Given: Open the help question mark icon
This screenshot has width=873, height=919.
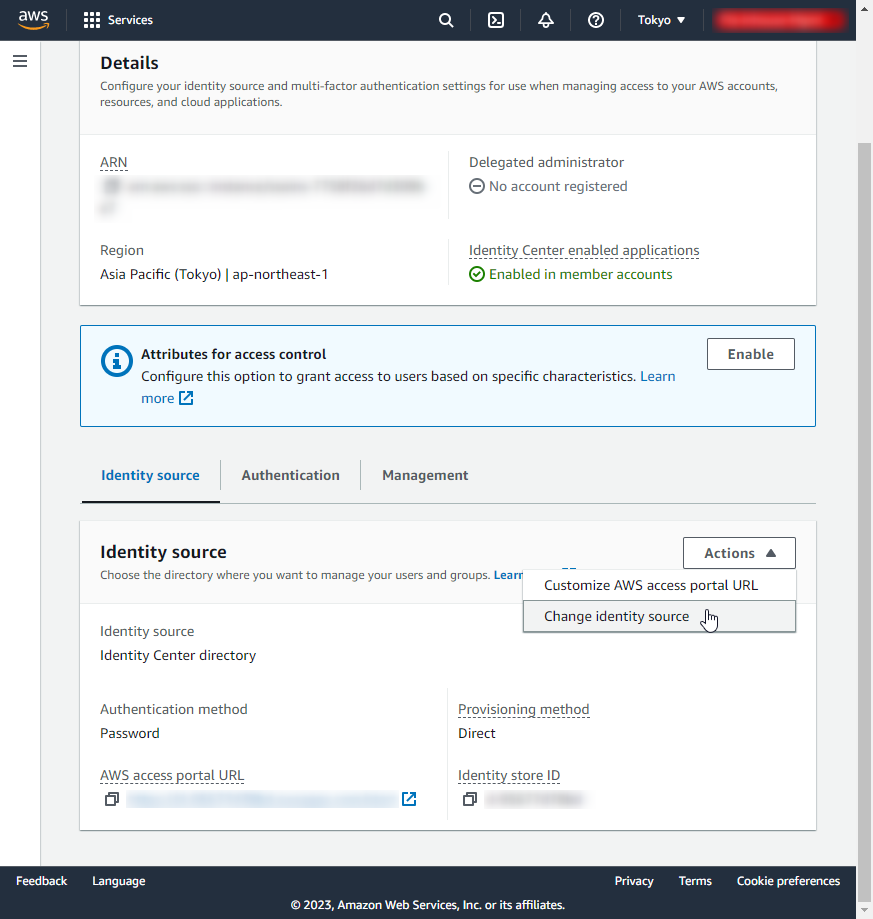Looking at the screenshot, I should pos(595,20).
